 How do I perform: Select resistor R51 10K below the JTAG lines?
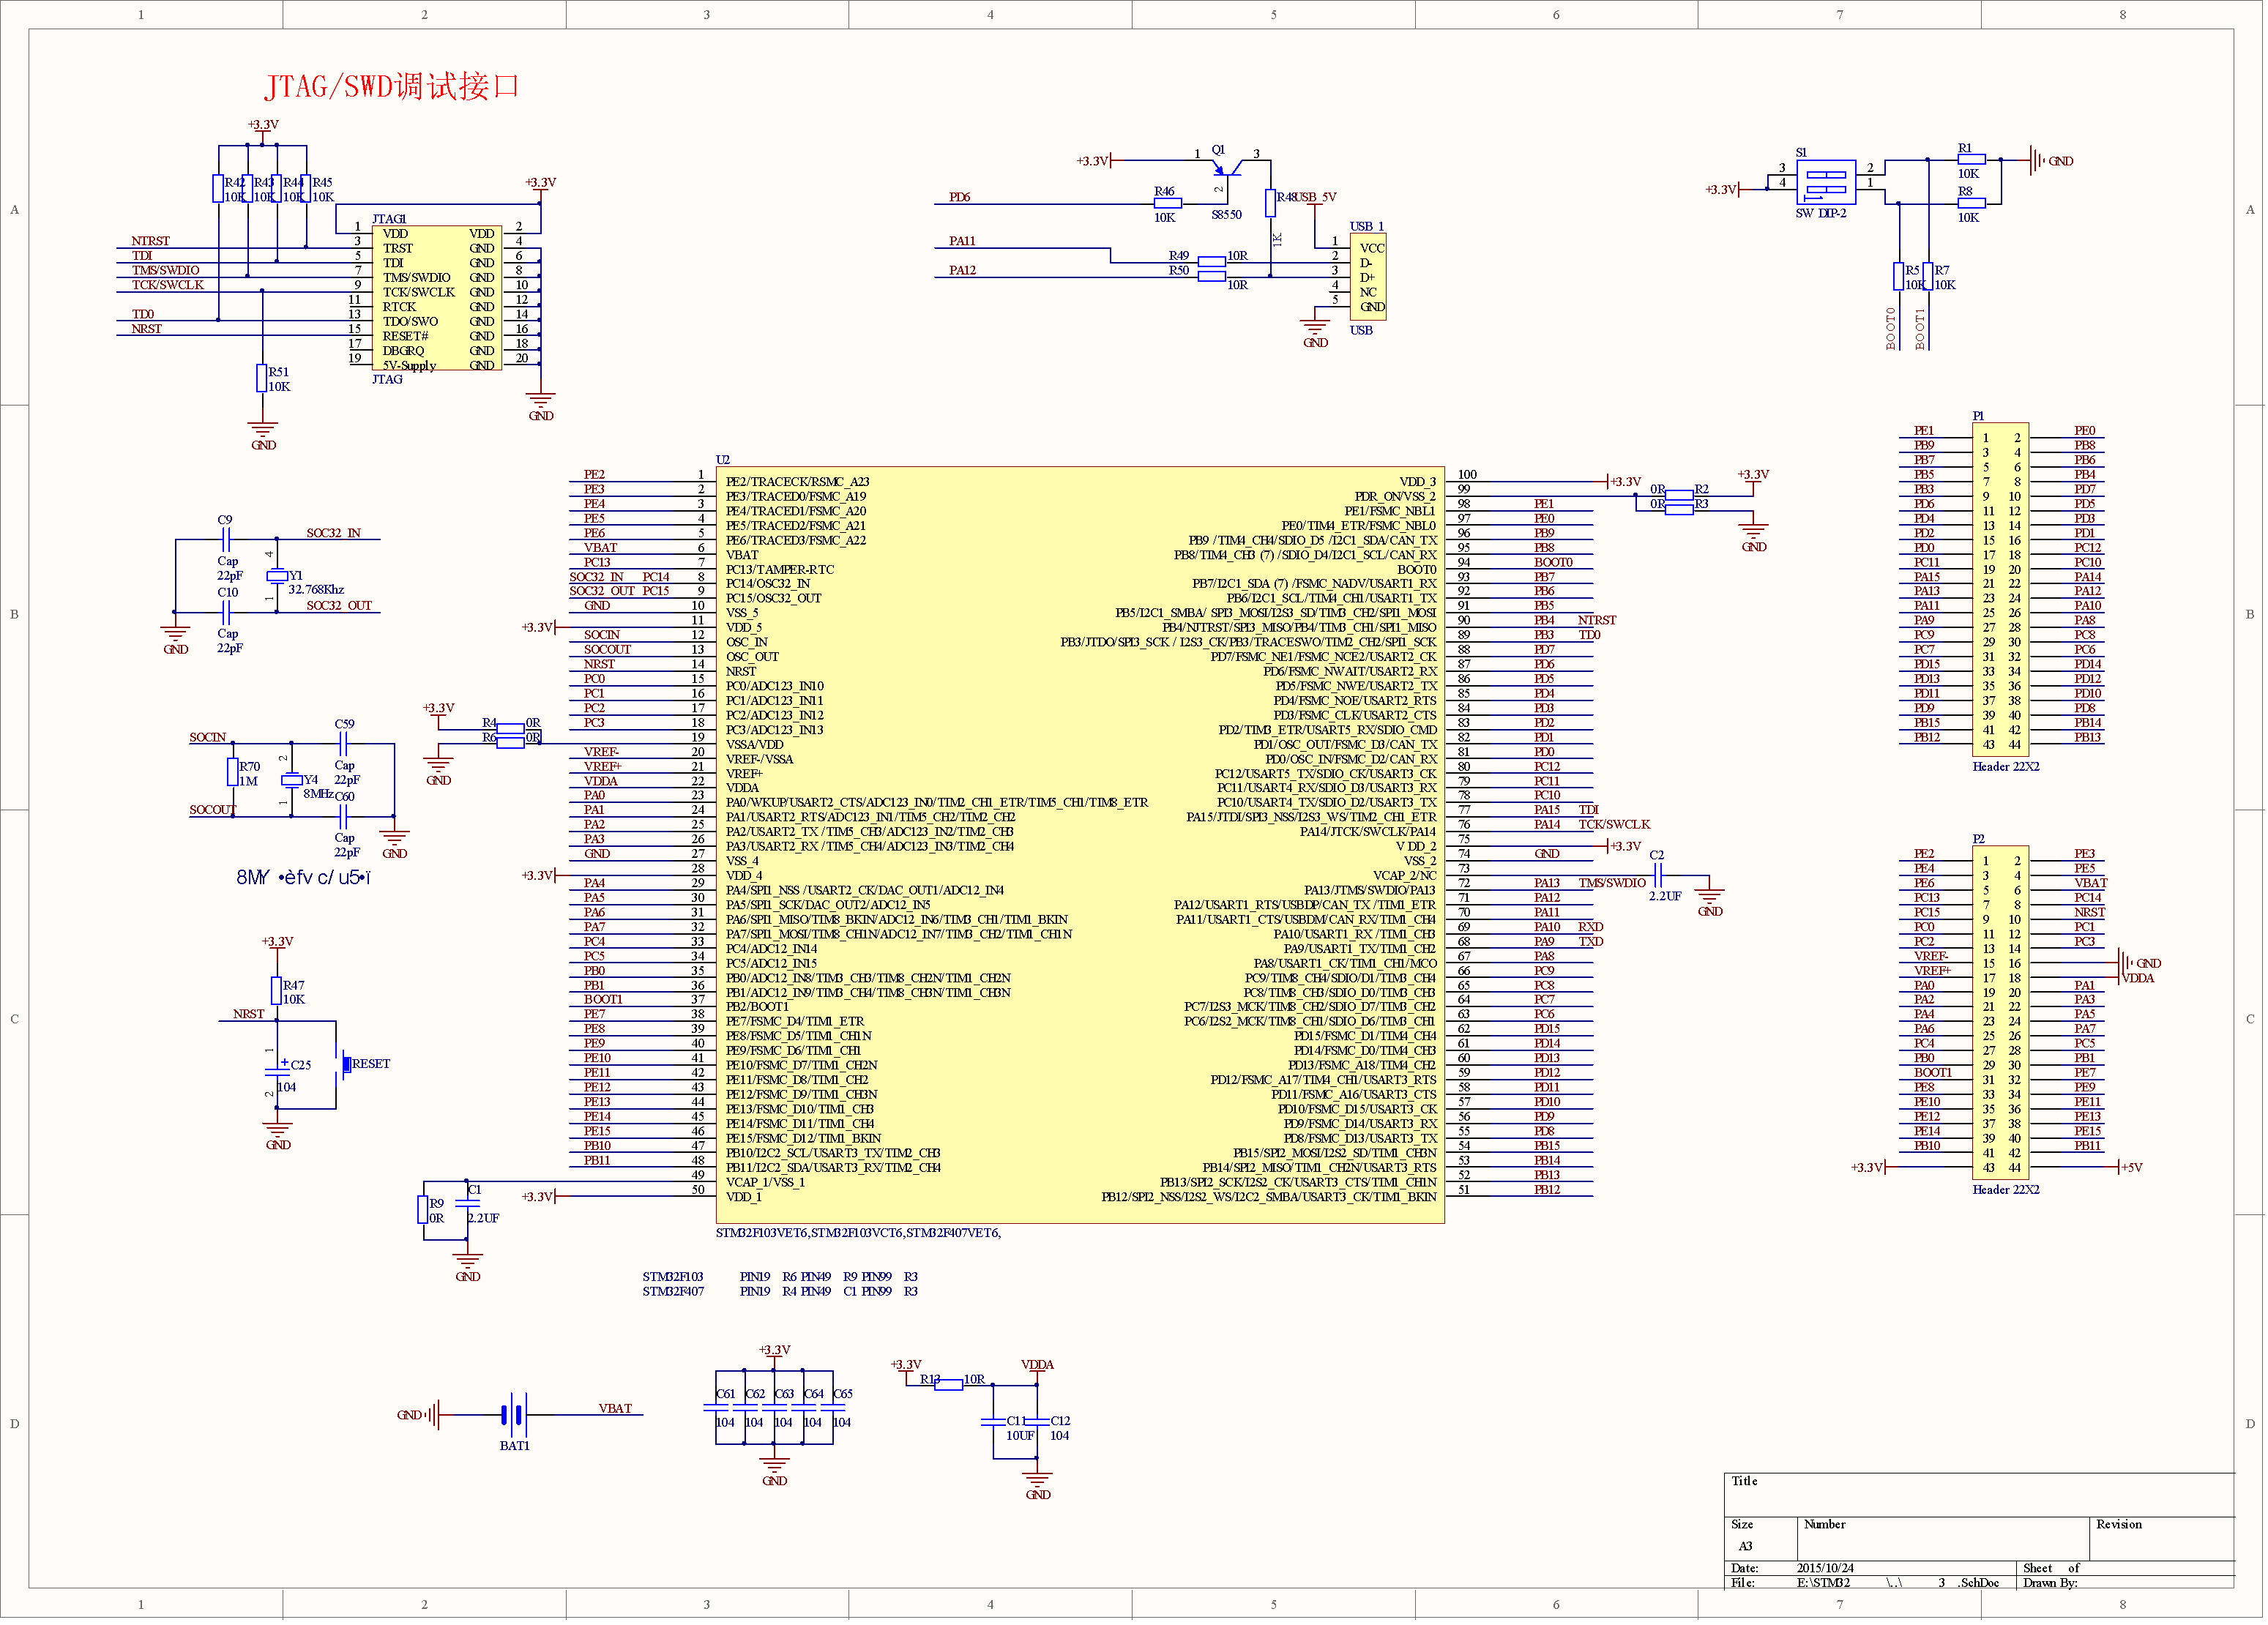[x=262, y=378]
